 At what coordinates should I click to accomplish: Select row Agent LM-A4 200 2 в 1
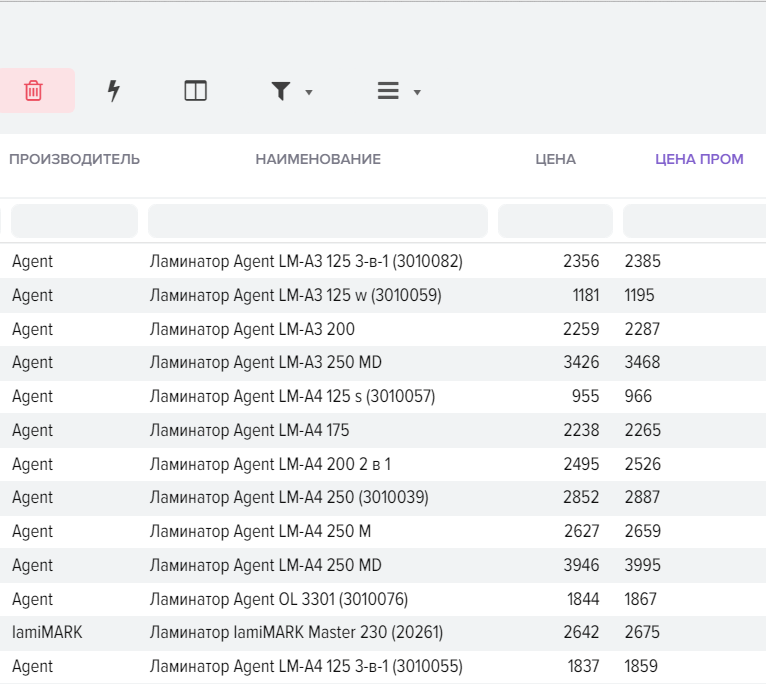point(270,464)
